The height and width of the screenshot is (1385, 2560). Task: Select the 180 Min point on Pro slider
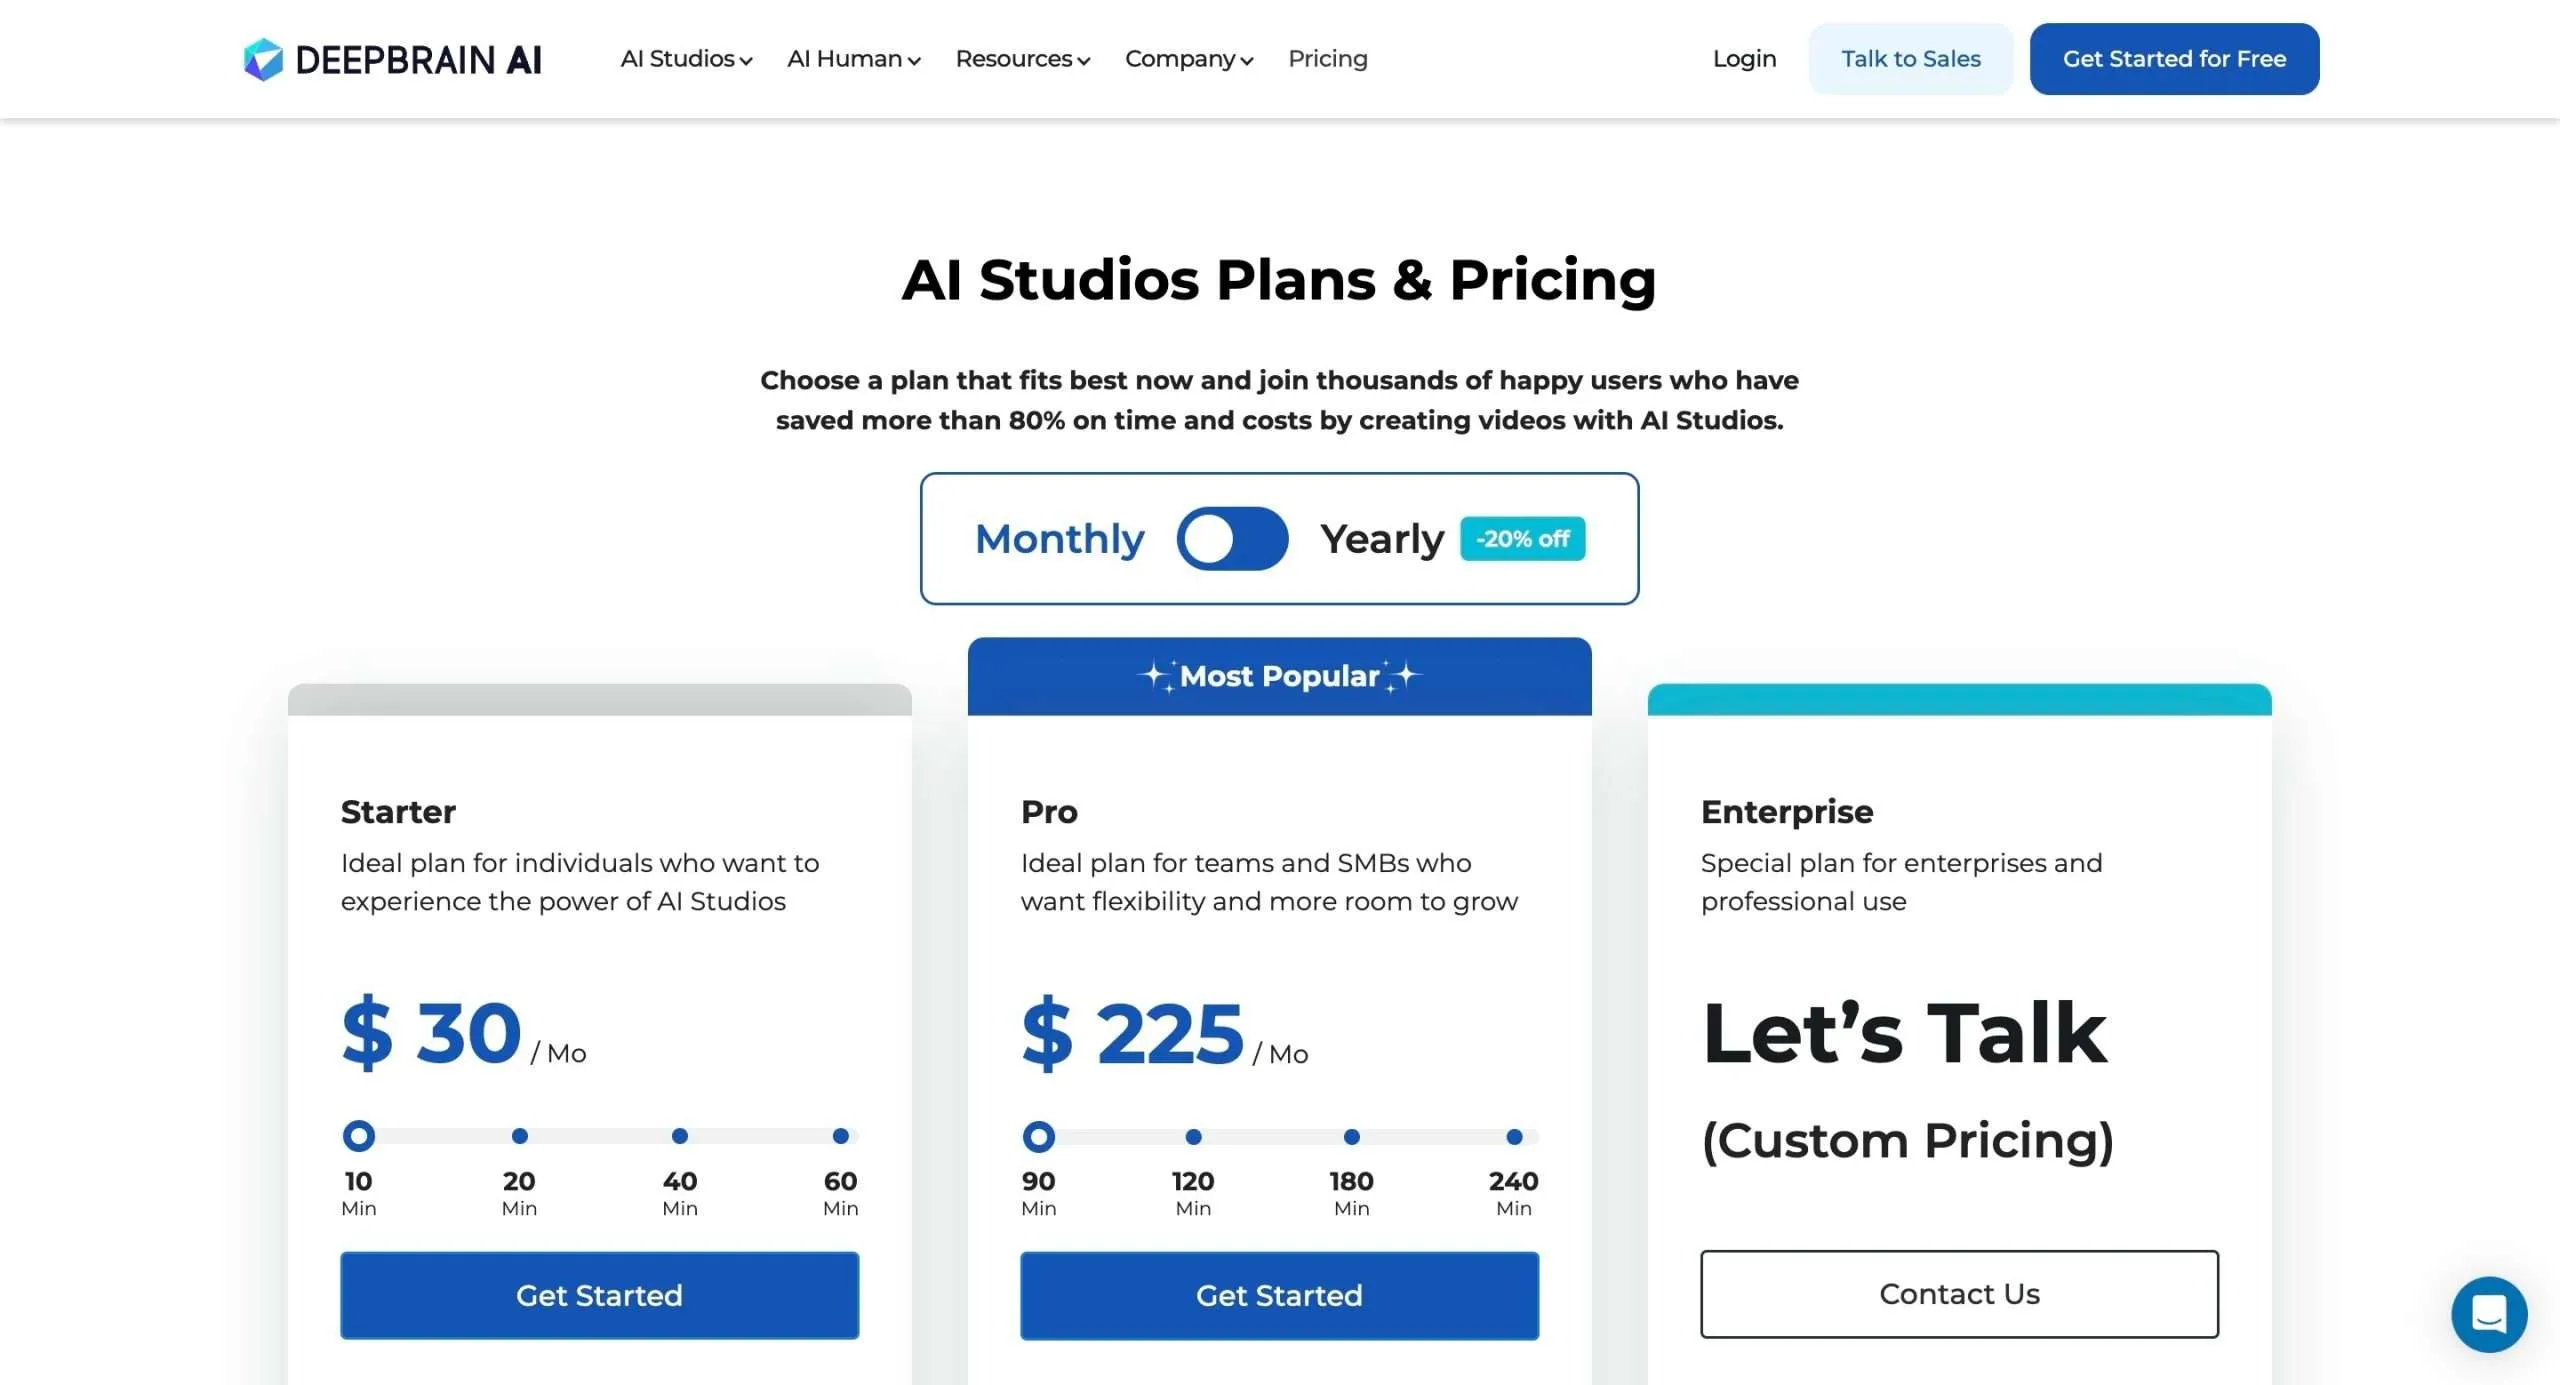(x=1351, y=1137)
